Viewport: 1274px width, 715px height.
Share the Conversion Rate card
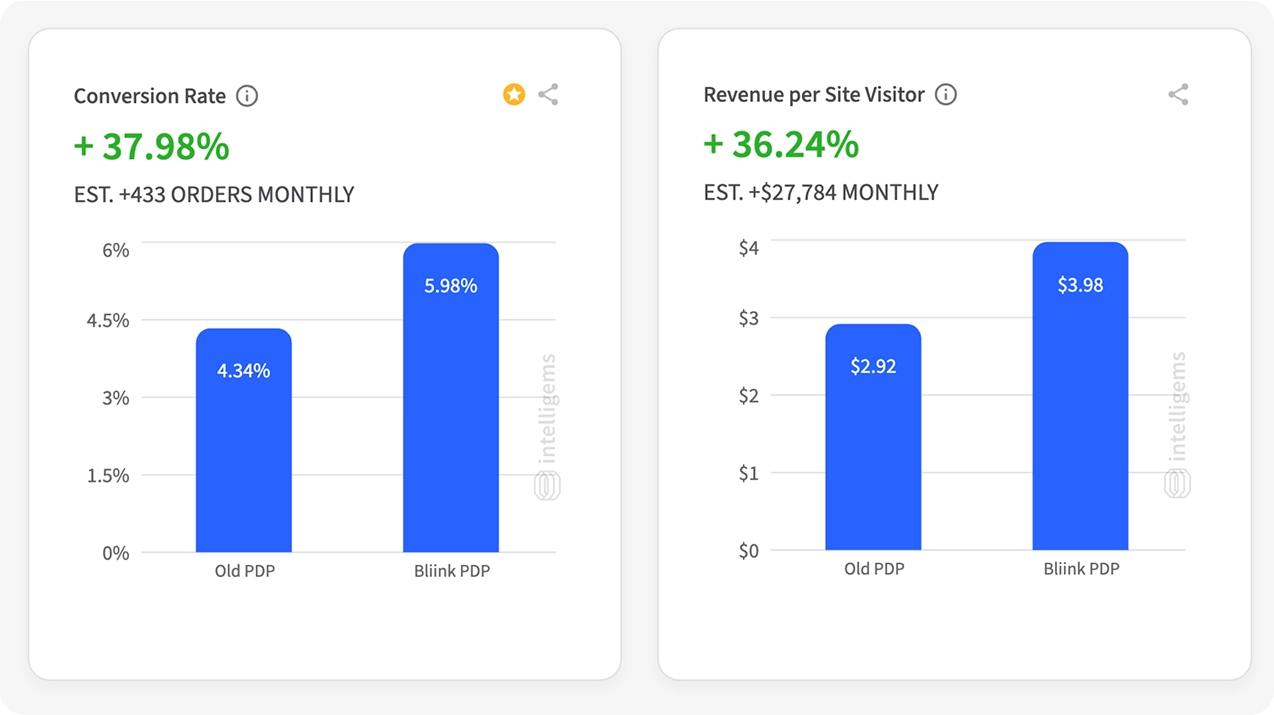click(548, 95)
